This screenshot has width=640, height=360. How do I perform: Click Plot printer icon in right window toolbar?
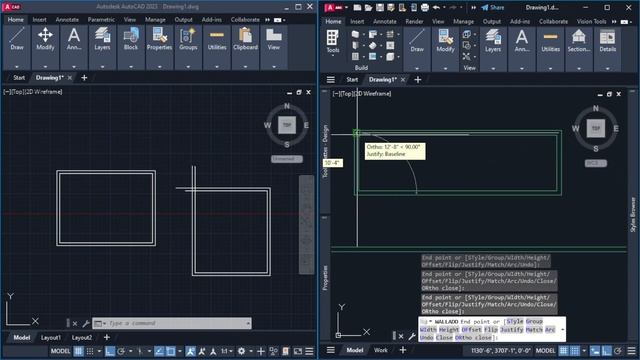point(425,7)
